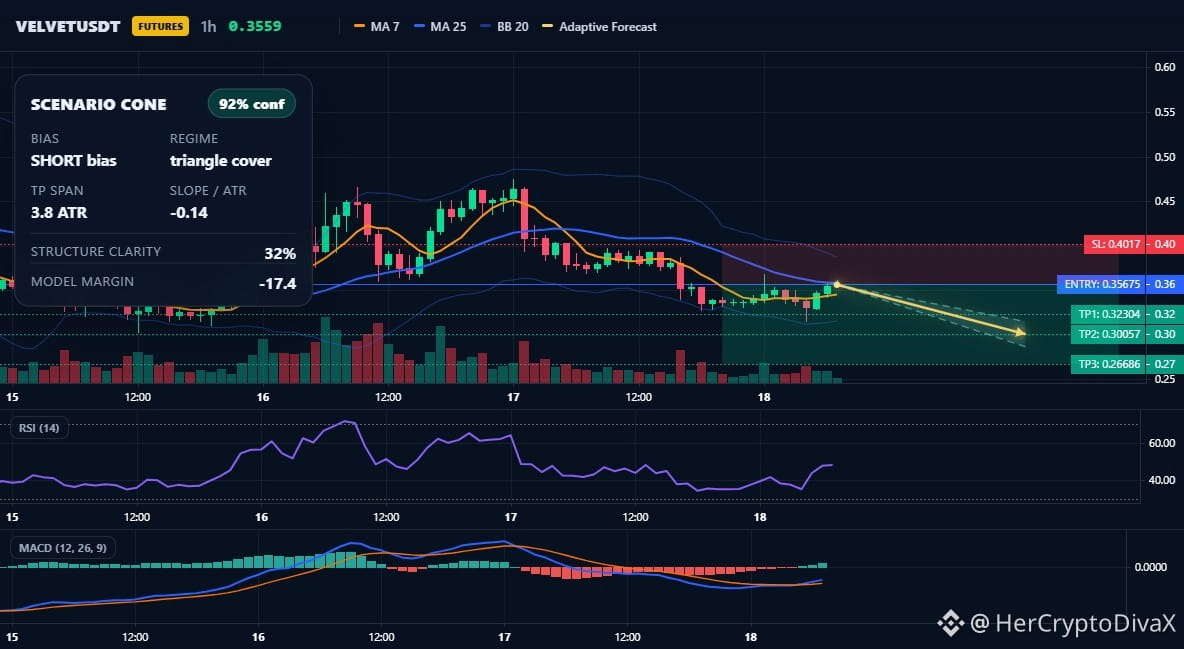Click the 18 date label on price chart axis
The height and width of the screenshot is (649, 1184).
[x=763, y=397]
